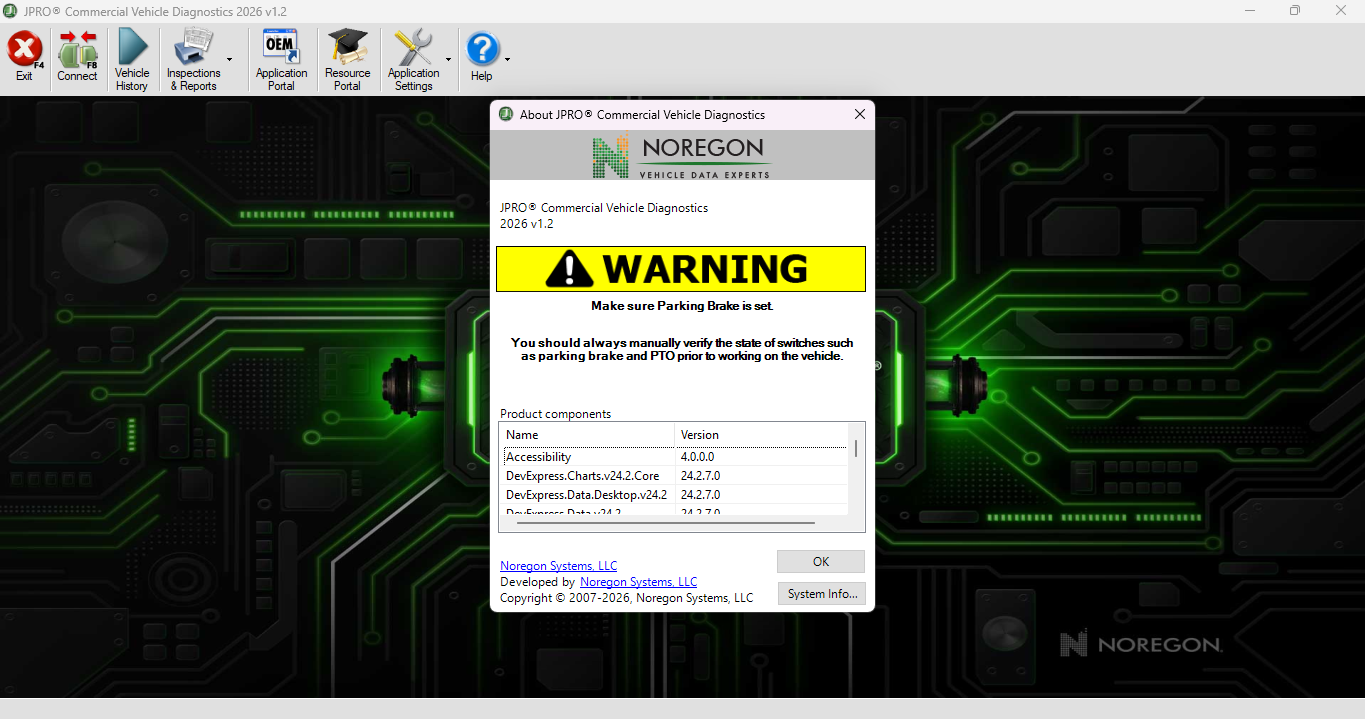Sort components by the Name column header
1365x719 pixels.
587,435
